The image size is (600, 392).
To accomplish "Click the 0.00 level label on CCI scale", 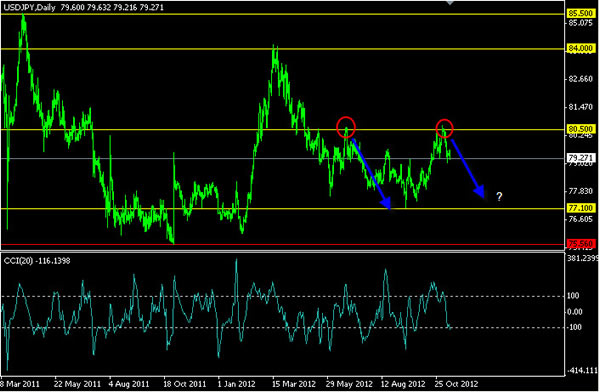I will (x=574, y=312).
